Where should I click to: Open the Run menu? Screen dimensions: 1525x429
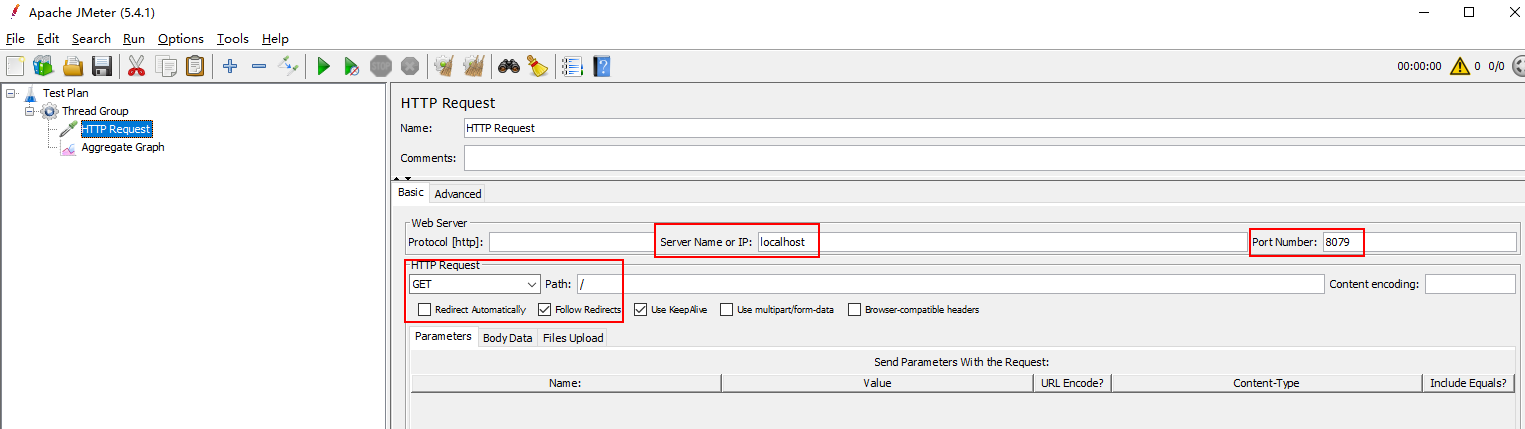(134, 39)
